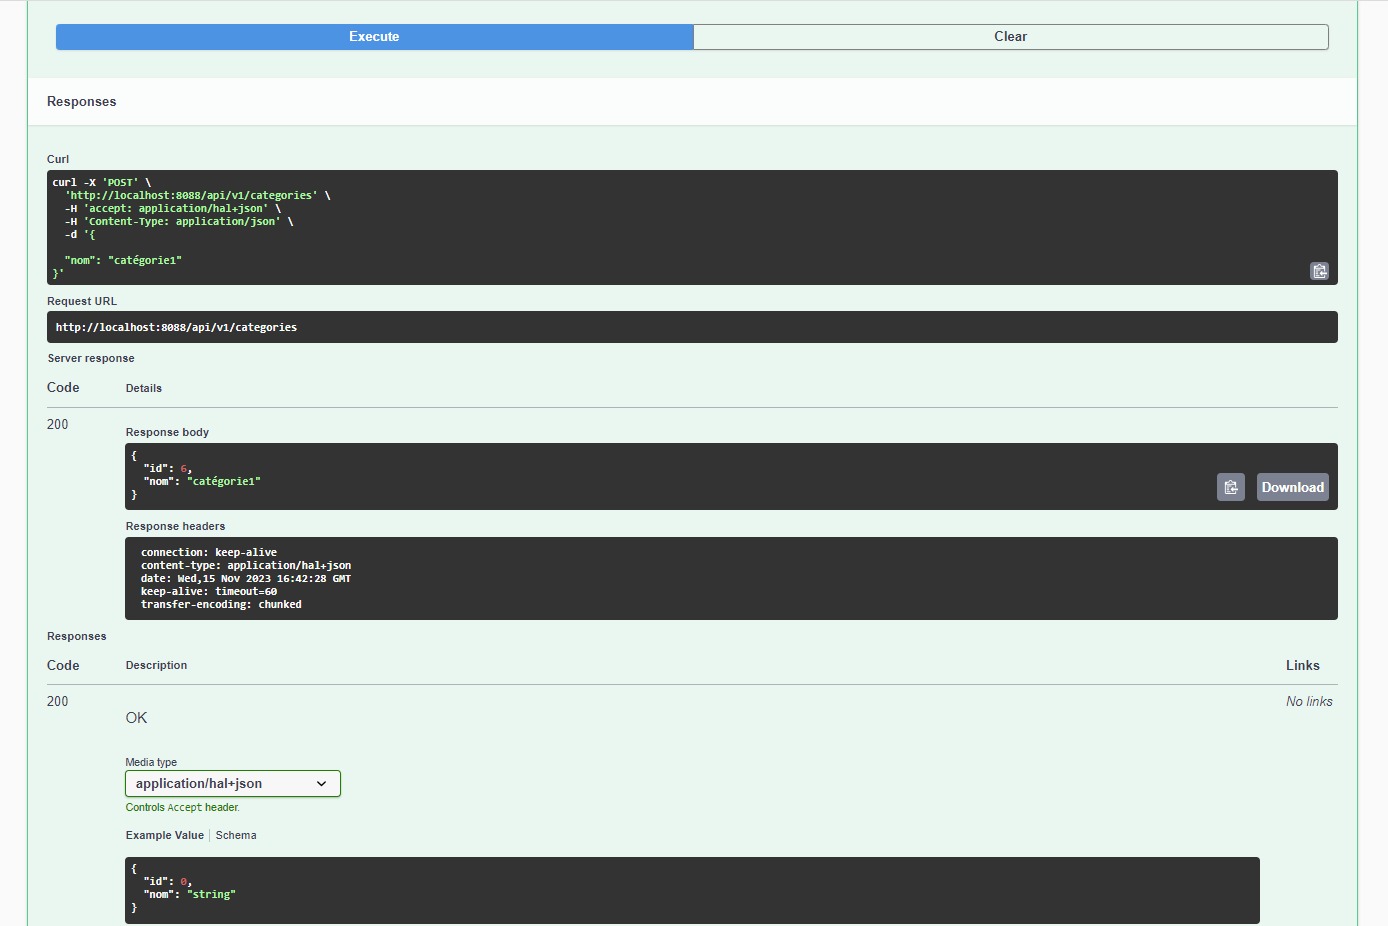Copy the response body to clipboard
This screenshot has height=926, width=1388.
click(1230, 487)
